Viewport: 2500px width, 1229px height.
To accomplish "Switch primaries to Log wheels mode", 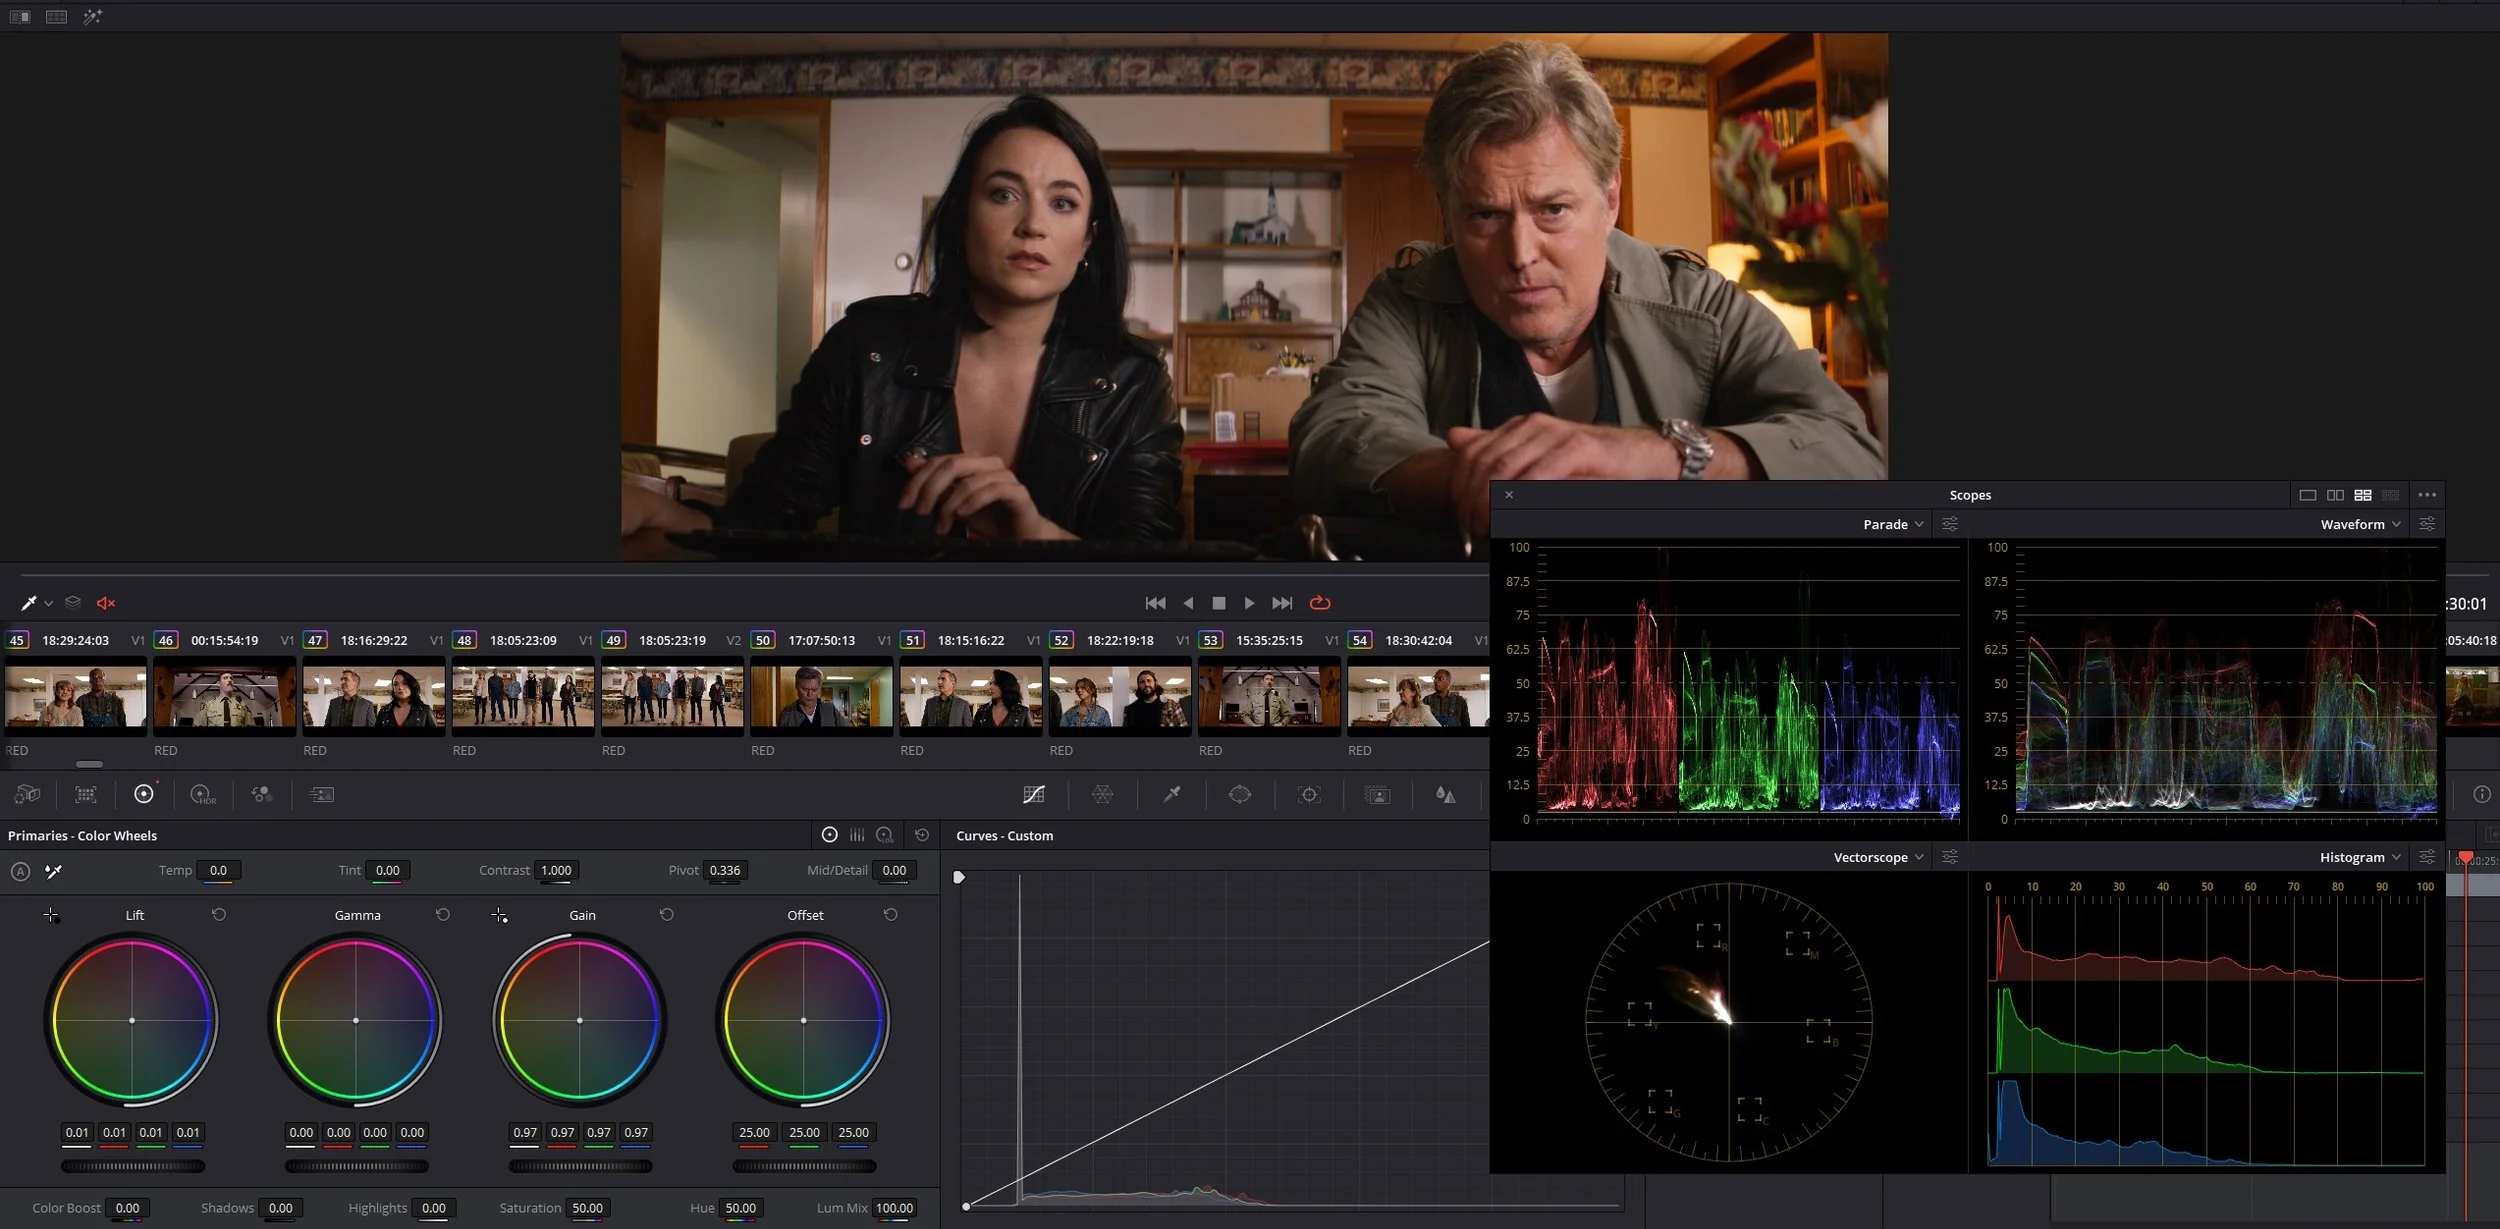I will click(885, 835).
